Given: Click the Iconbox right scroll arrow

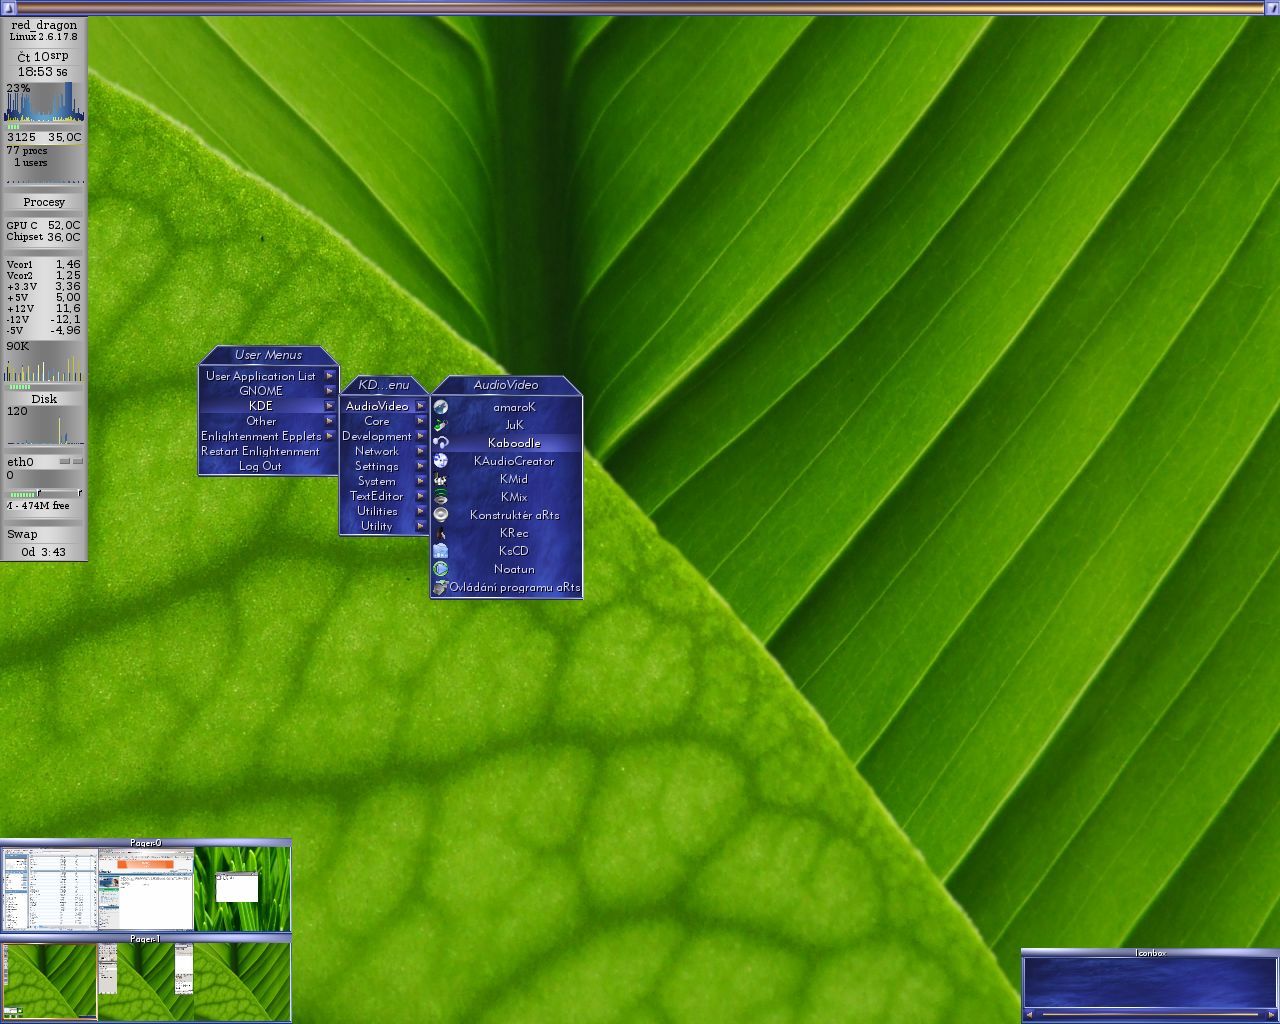Looking at the screenshot, I should coord(1270,1015).
